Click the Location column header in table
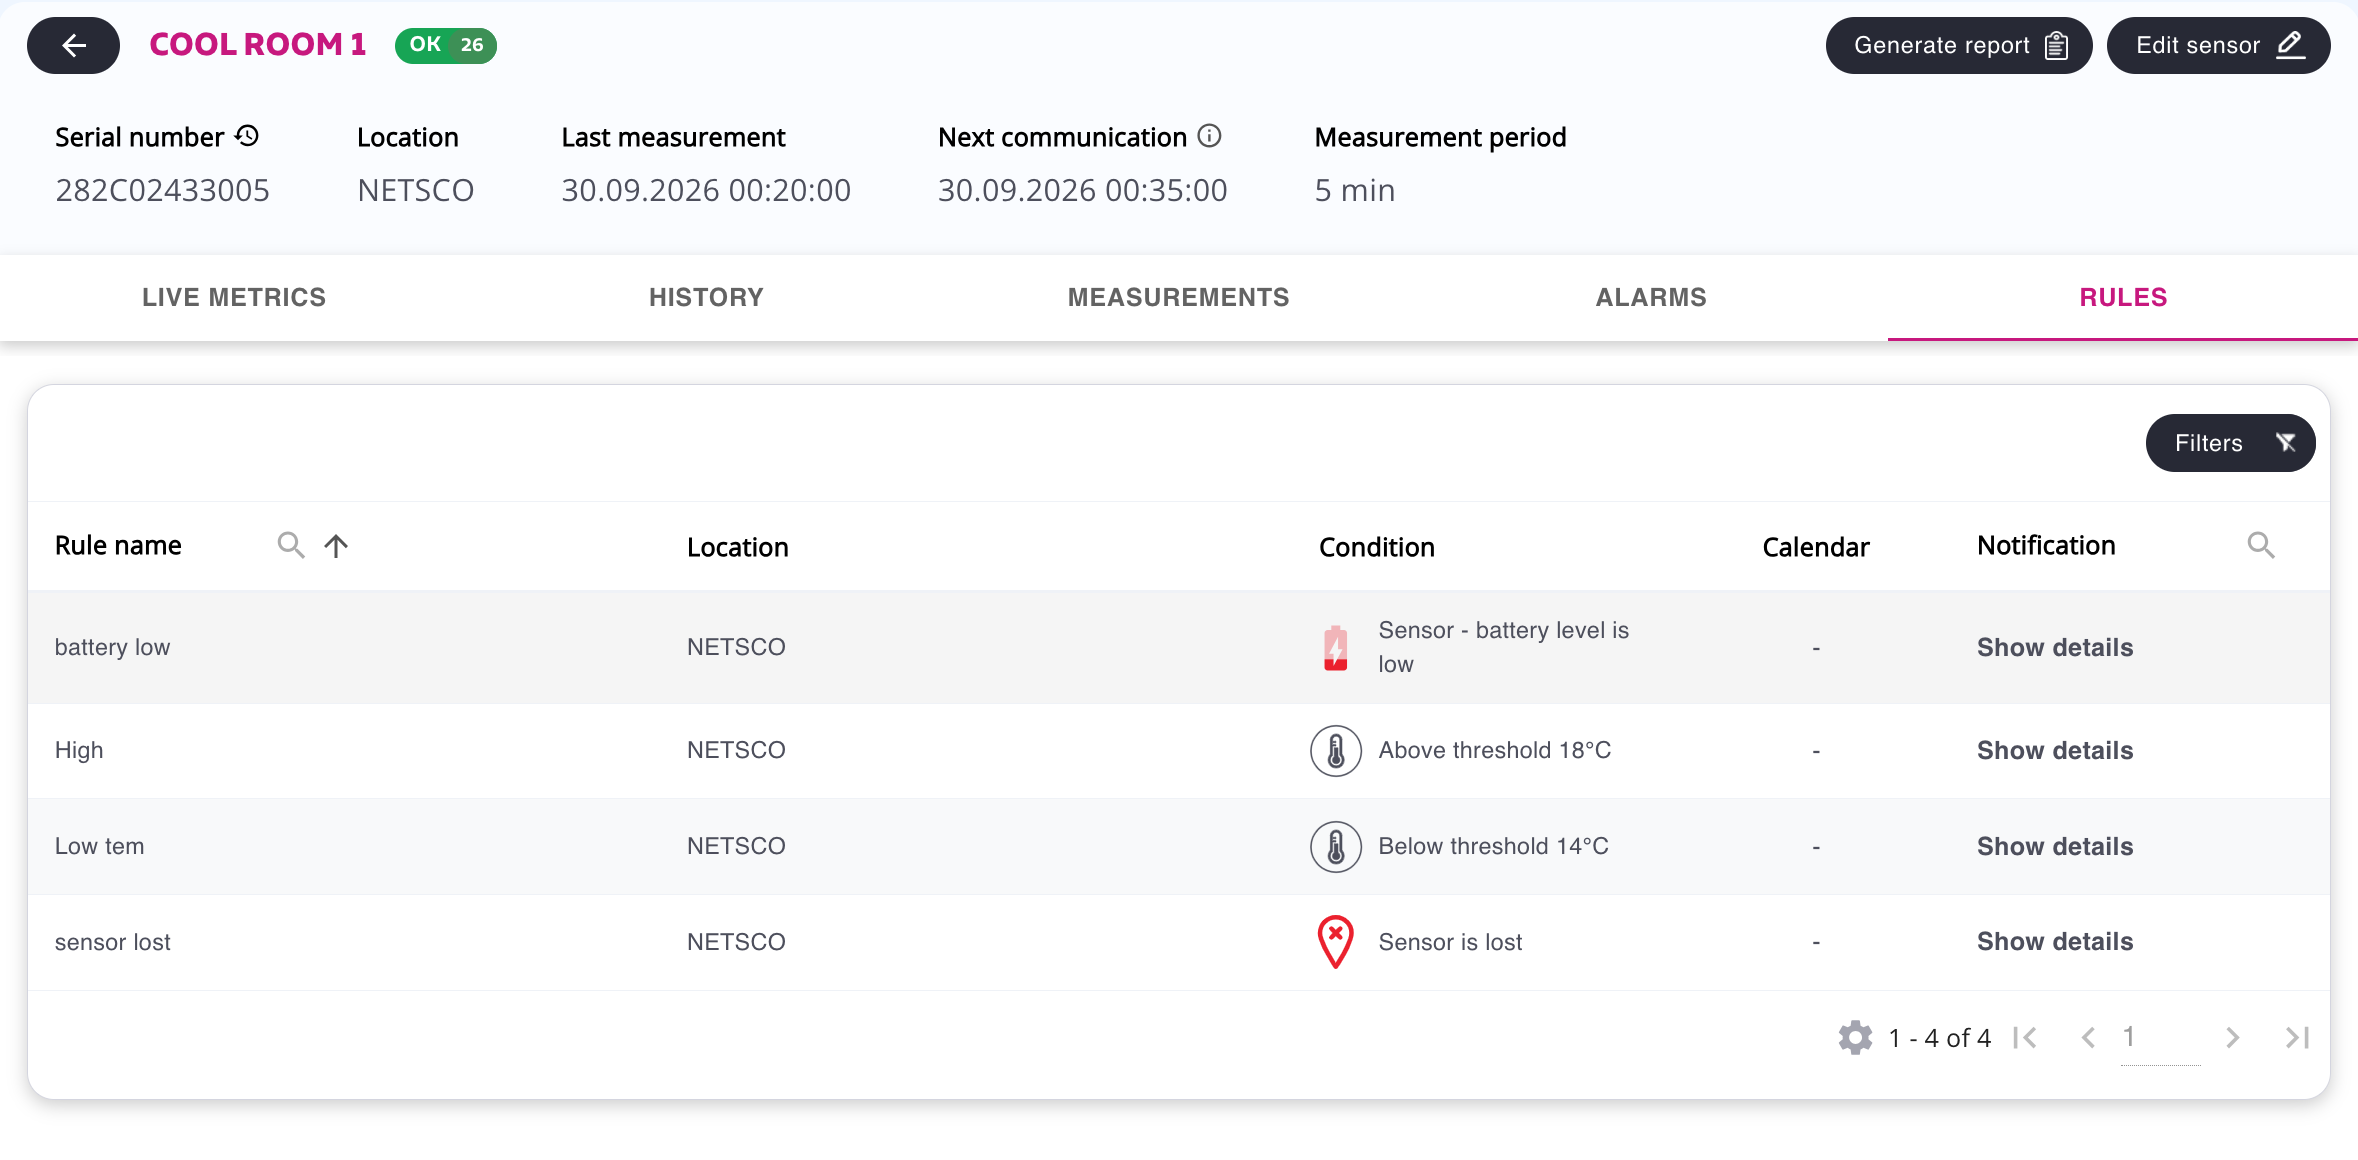The height and width of the screenshot is (1160, 2358). 737,547
